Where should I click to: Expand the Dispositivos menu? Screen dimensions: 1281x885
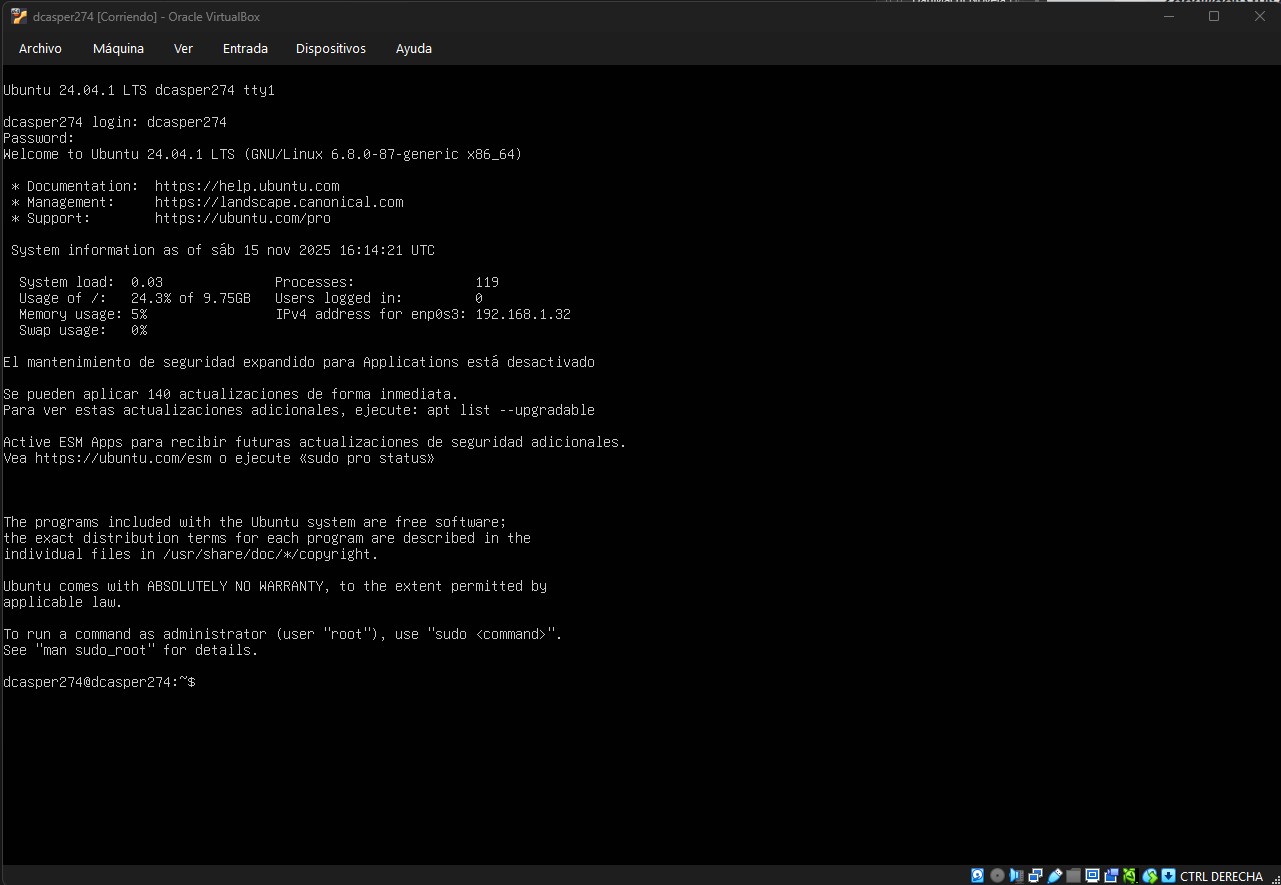pos(331,48)
